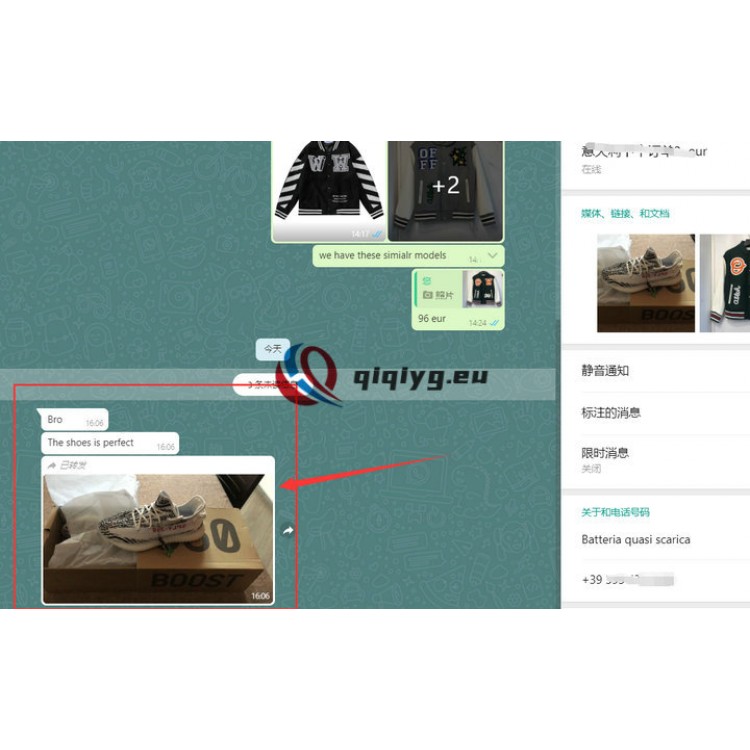Screen dimensions: 750x750
Task: Open the '+2' jacket photo in the album
Action: [445, 188]
